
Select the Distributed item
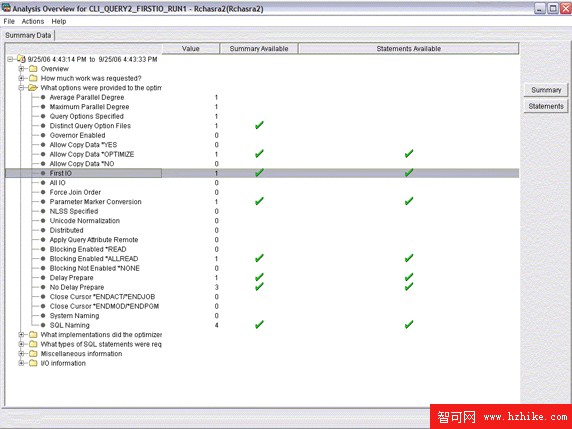pyautogui.click(x=66, y=230)
